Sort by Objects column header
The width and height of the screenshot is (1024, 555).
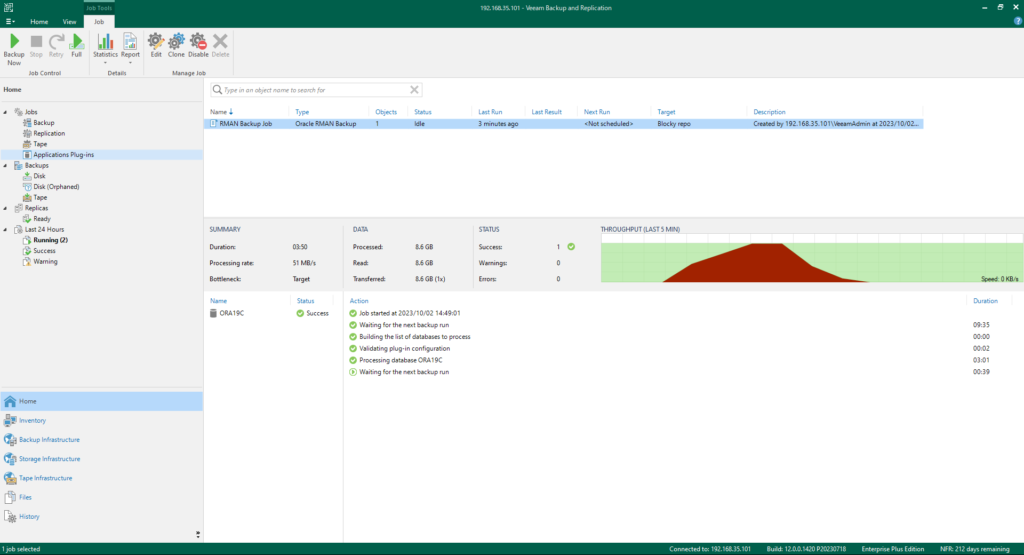click(x=388, y=112)
